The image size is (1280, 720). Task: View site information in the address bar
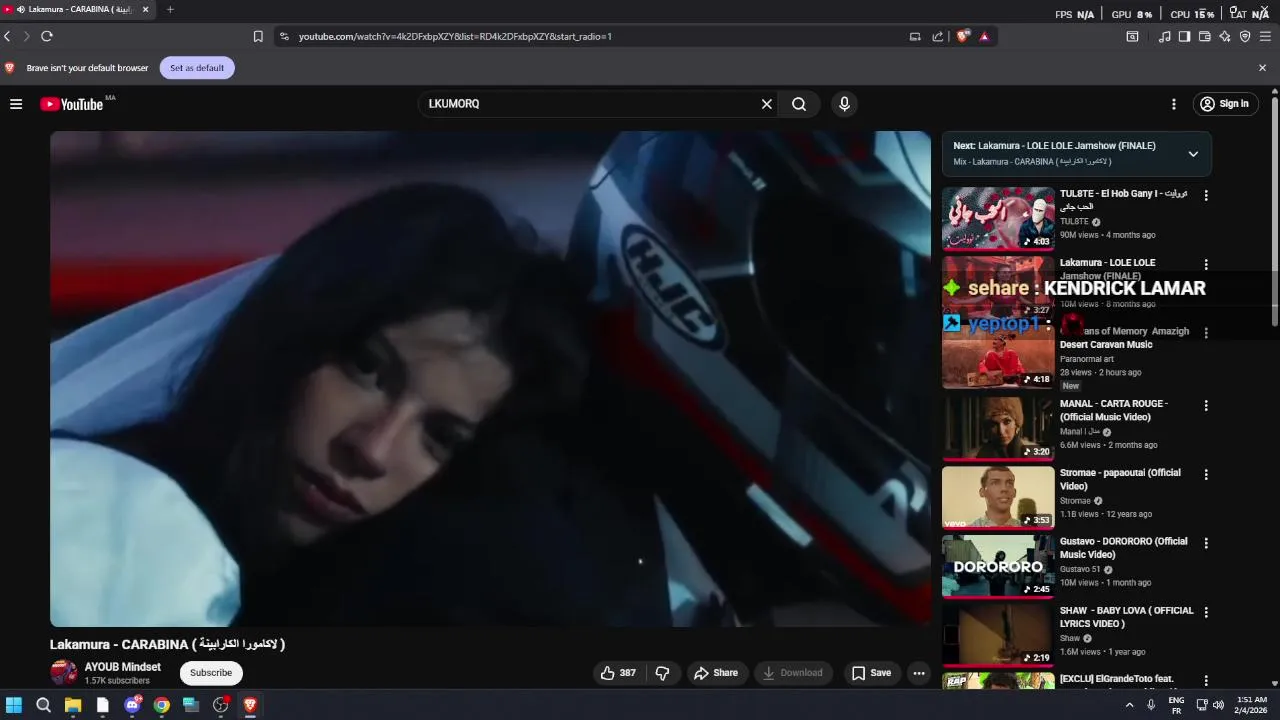[284, 36]
